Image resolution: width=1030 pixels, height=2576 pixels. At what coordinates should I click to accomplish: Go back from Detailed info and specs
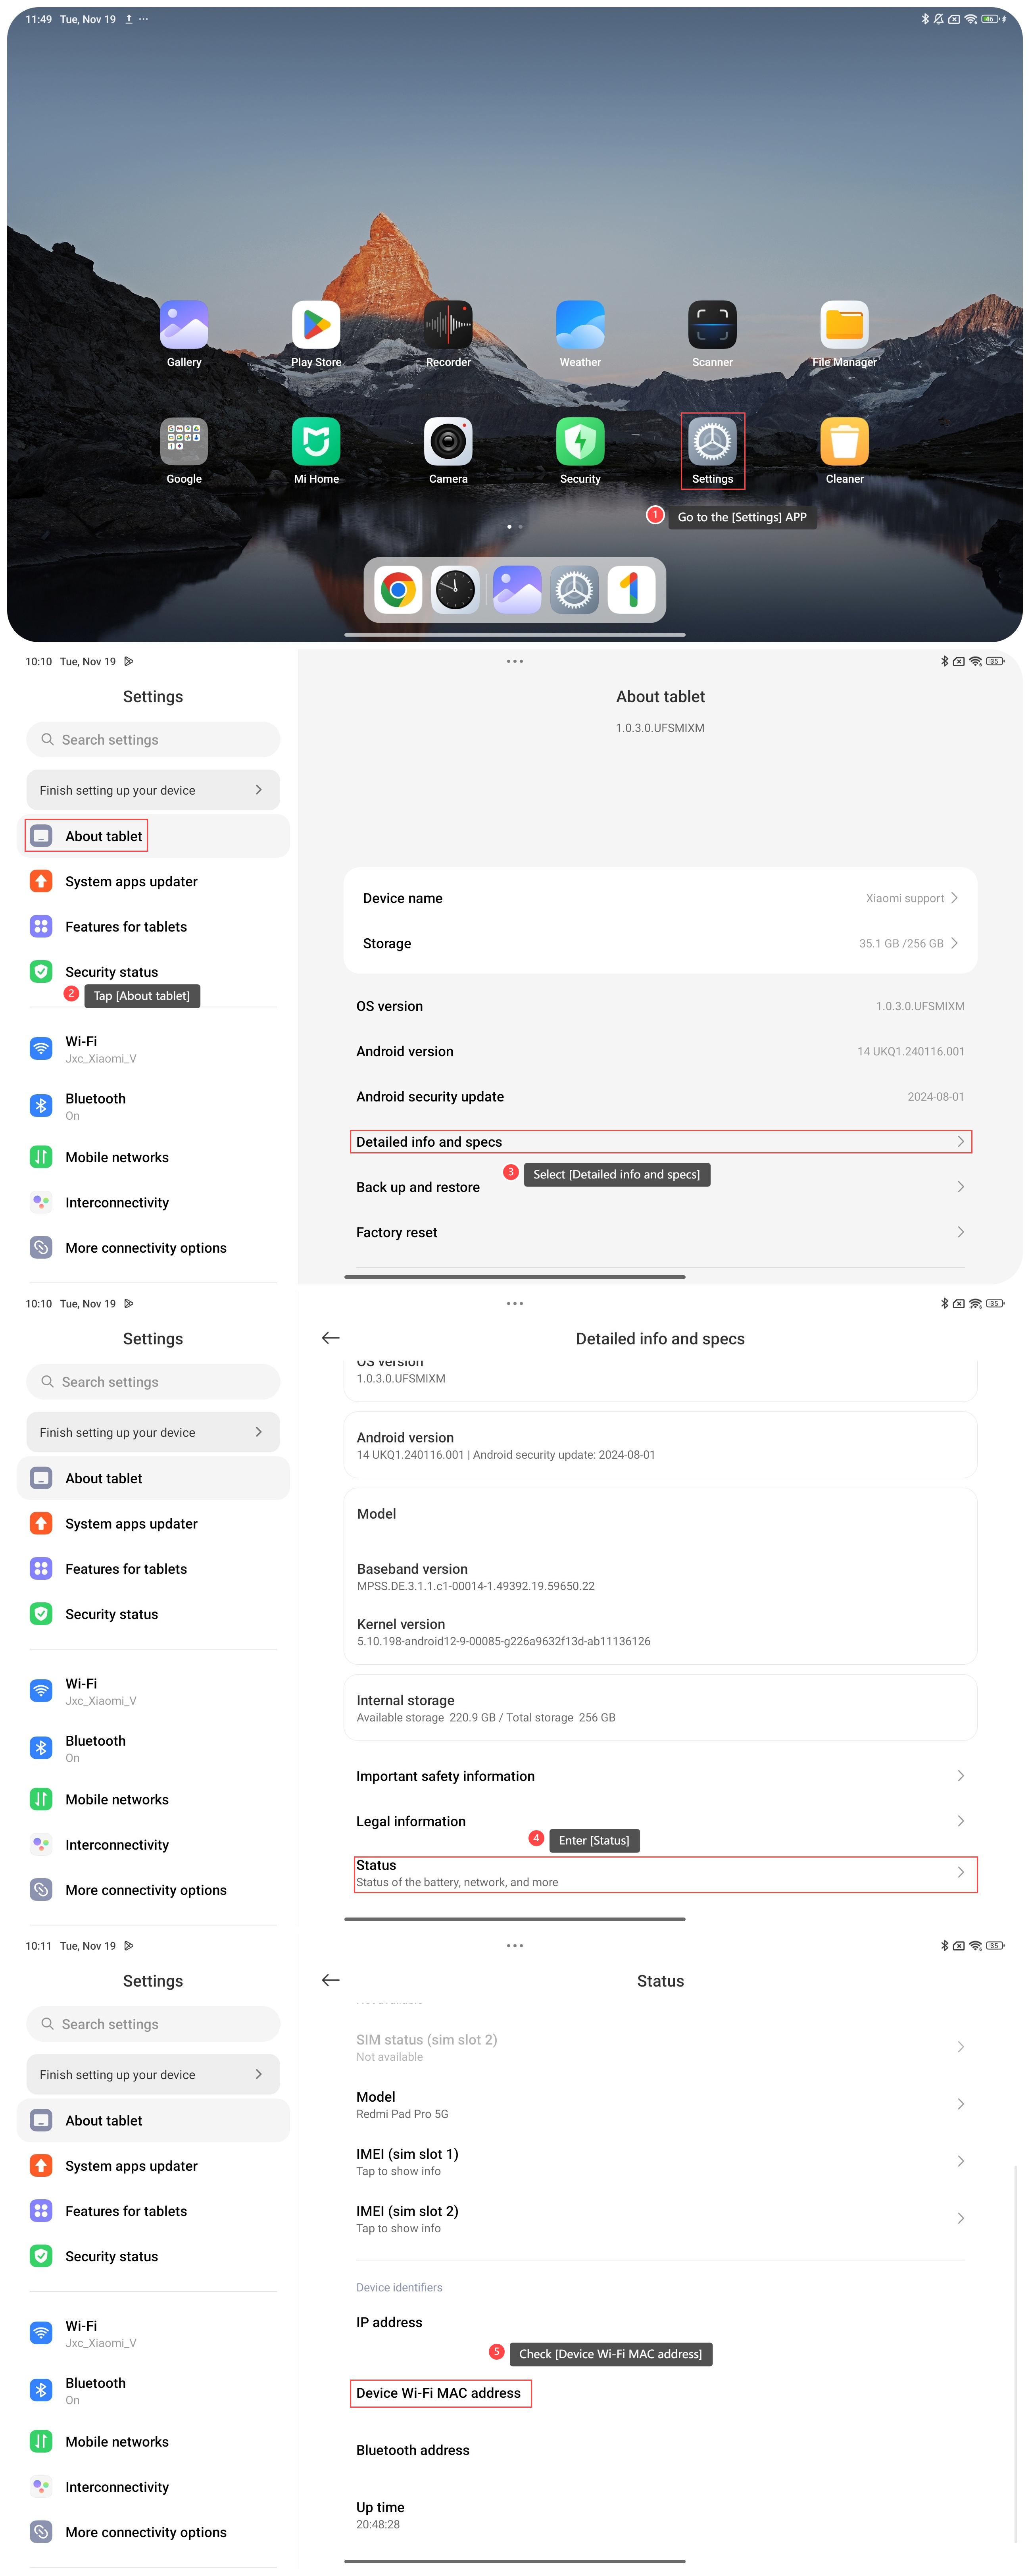point(331,1338)
